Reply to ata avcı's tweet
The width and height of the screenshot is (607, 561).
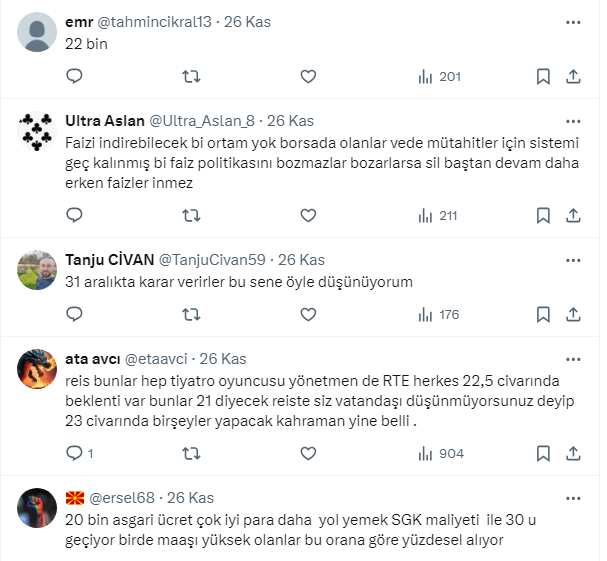coord(74,453)
